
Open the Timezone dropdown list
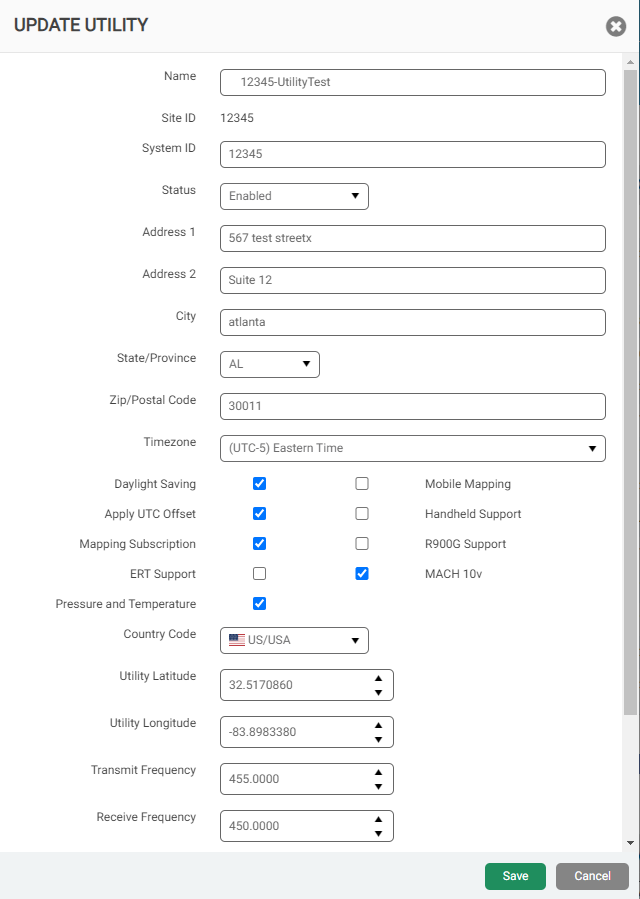[412, 448]
